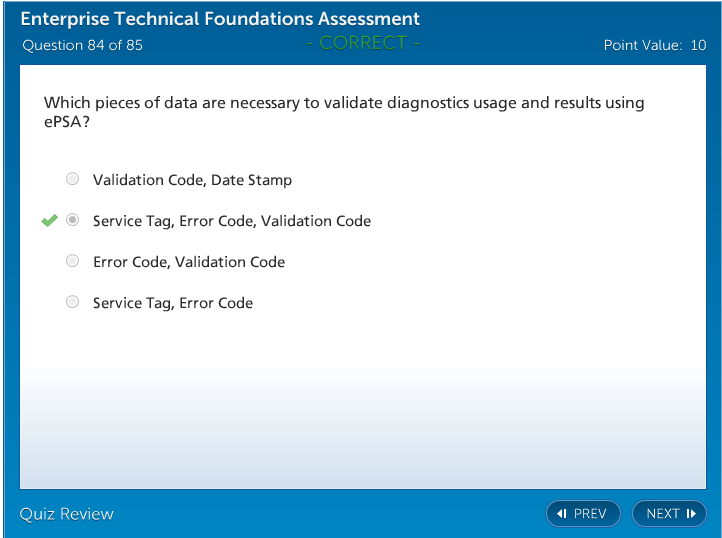This screenshot has height=538, width=722.
Task: Select radio button for "Service Tag, Error Code, Validation Code"
Action: [72, 221]
